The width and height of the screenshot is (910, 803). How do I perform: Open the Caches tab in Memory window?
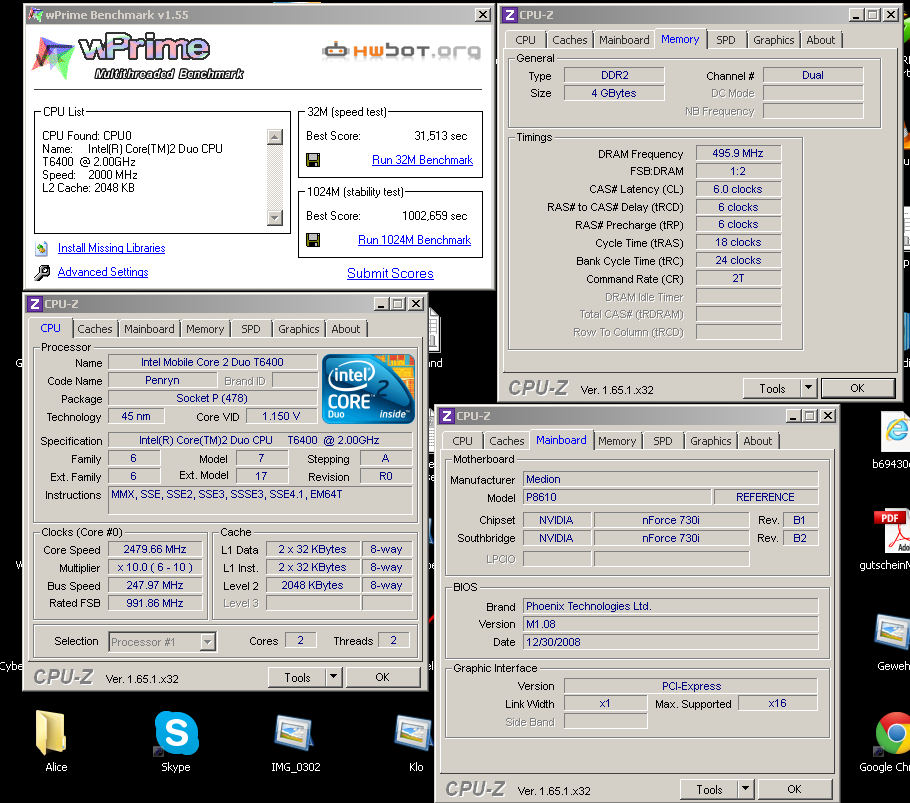point(569,40)
